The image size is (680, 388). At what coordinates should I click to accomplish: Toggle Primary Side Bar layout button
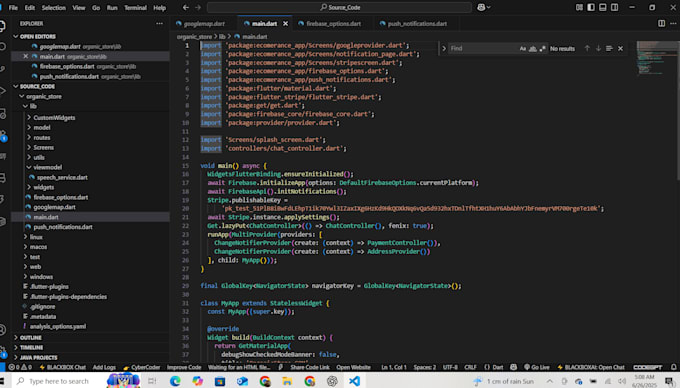point(591,7)
